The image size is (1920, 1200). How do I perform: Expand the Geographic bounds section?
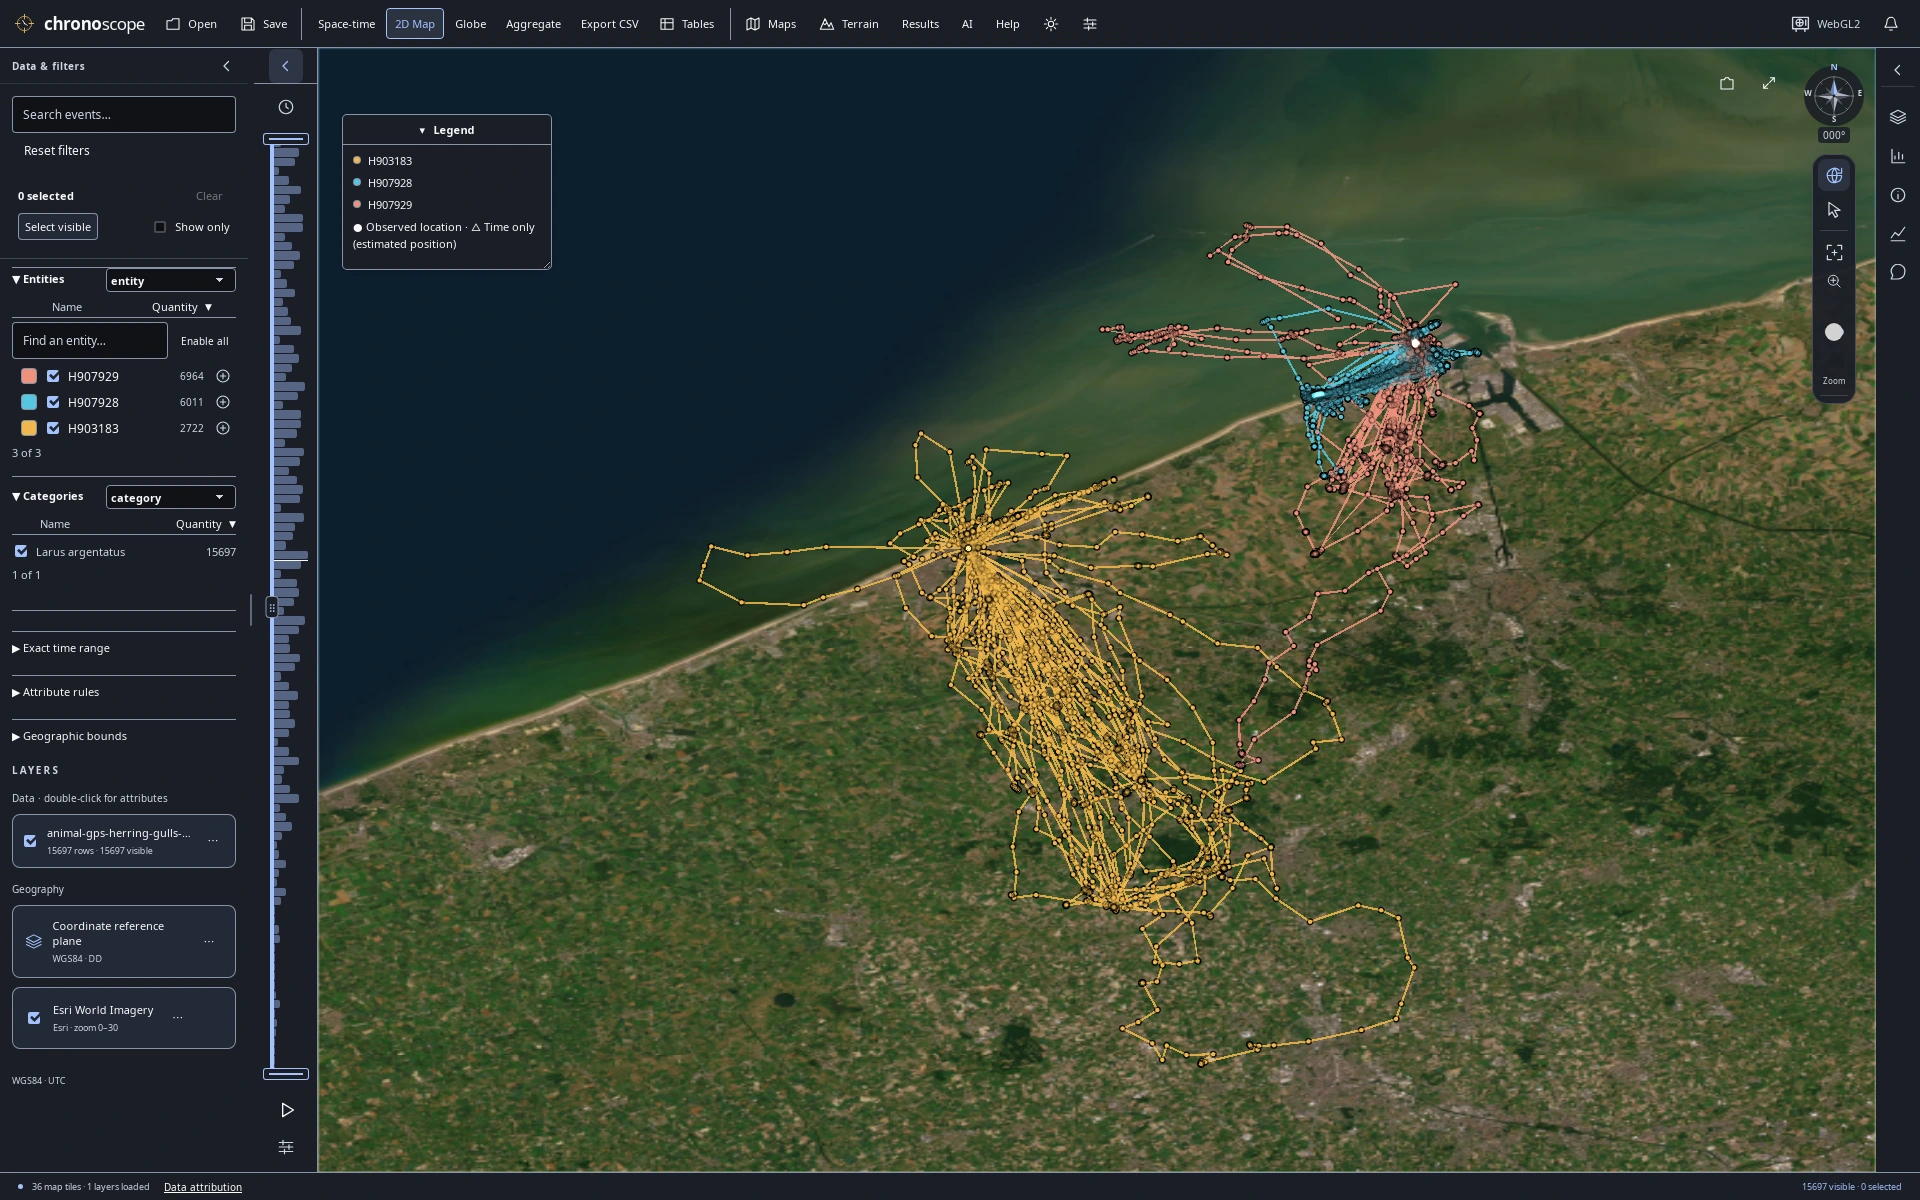(x=69, y=736)
